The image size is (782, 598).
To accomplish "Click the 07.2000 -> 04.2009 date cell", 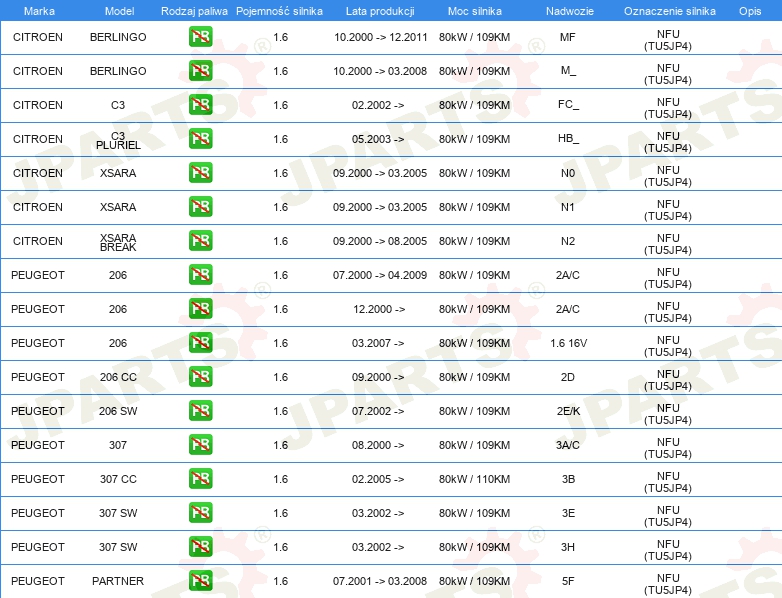I will click(x=380, y=275).
